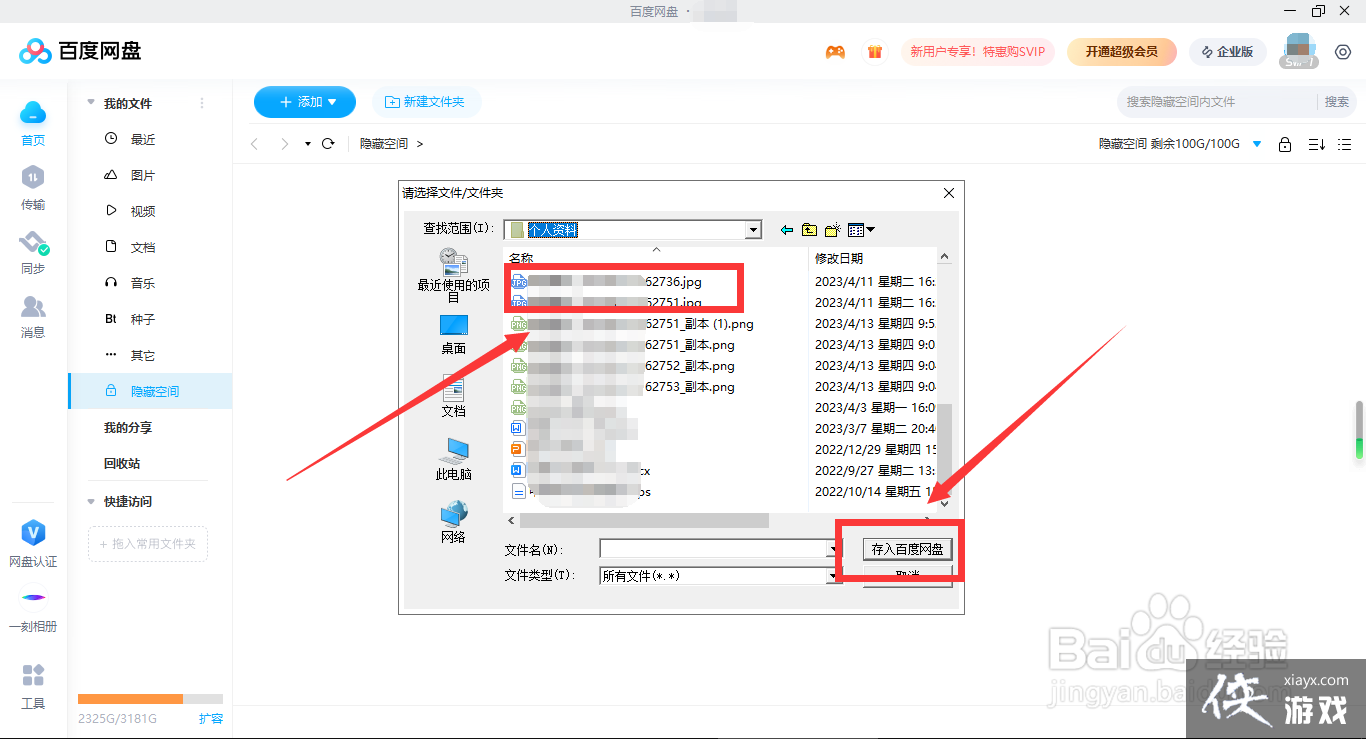Click the 拖入常用文件夹 placeholder box

click(x=148, y=544)
